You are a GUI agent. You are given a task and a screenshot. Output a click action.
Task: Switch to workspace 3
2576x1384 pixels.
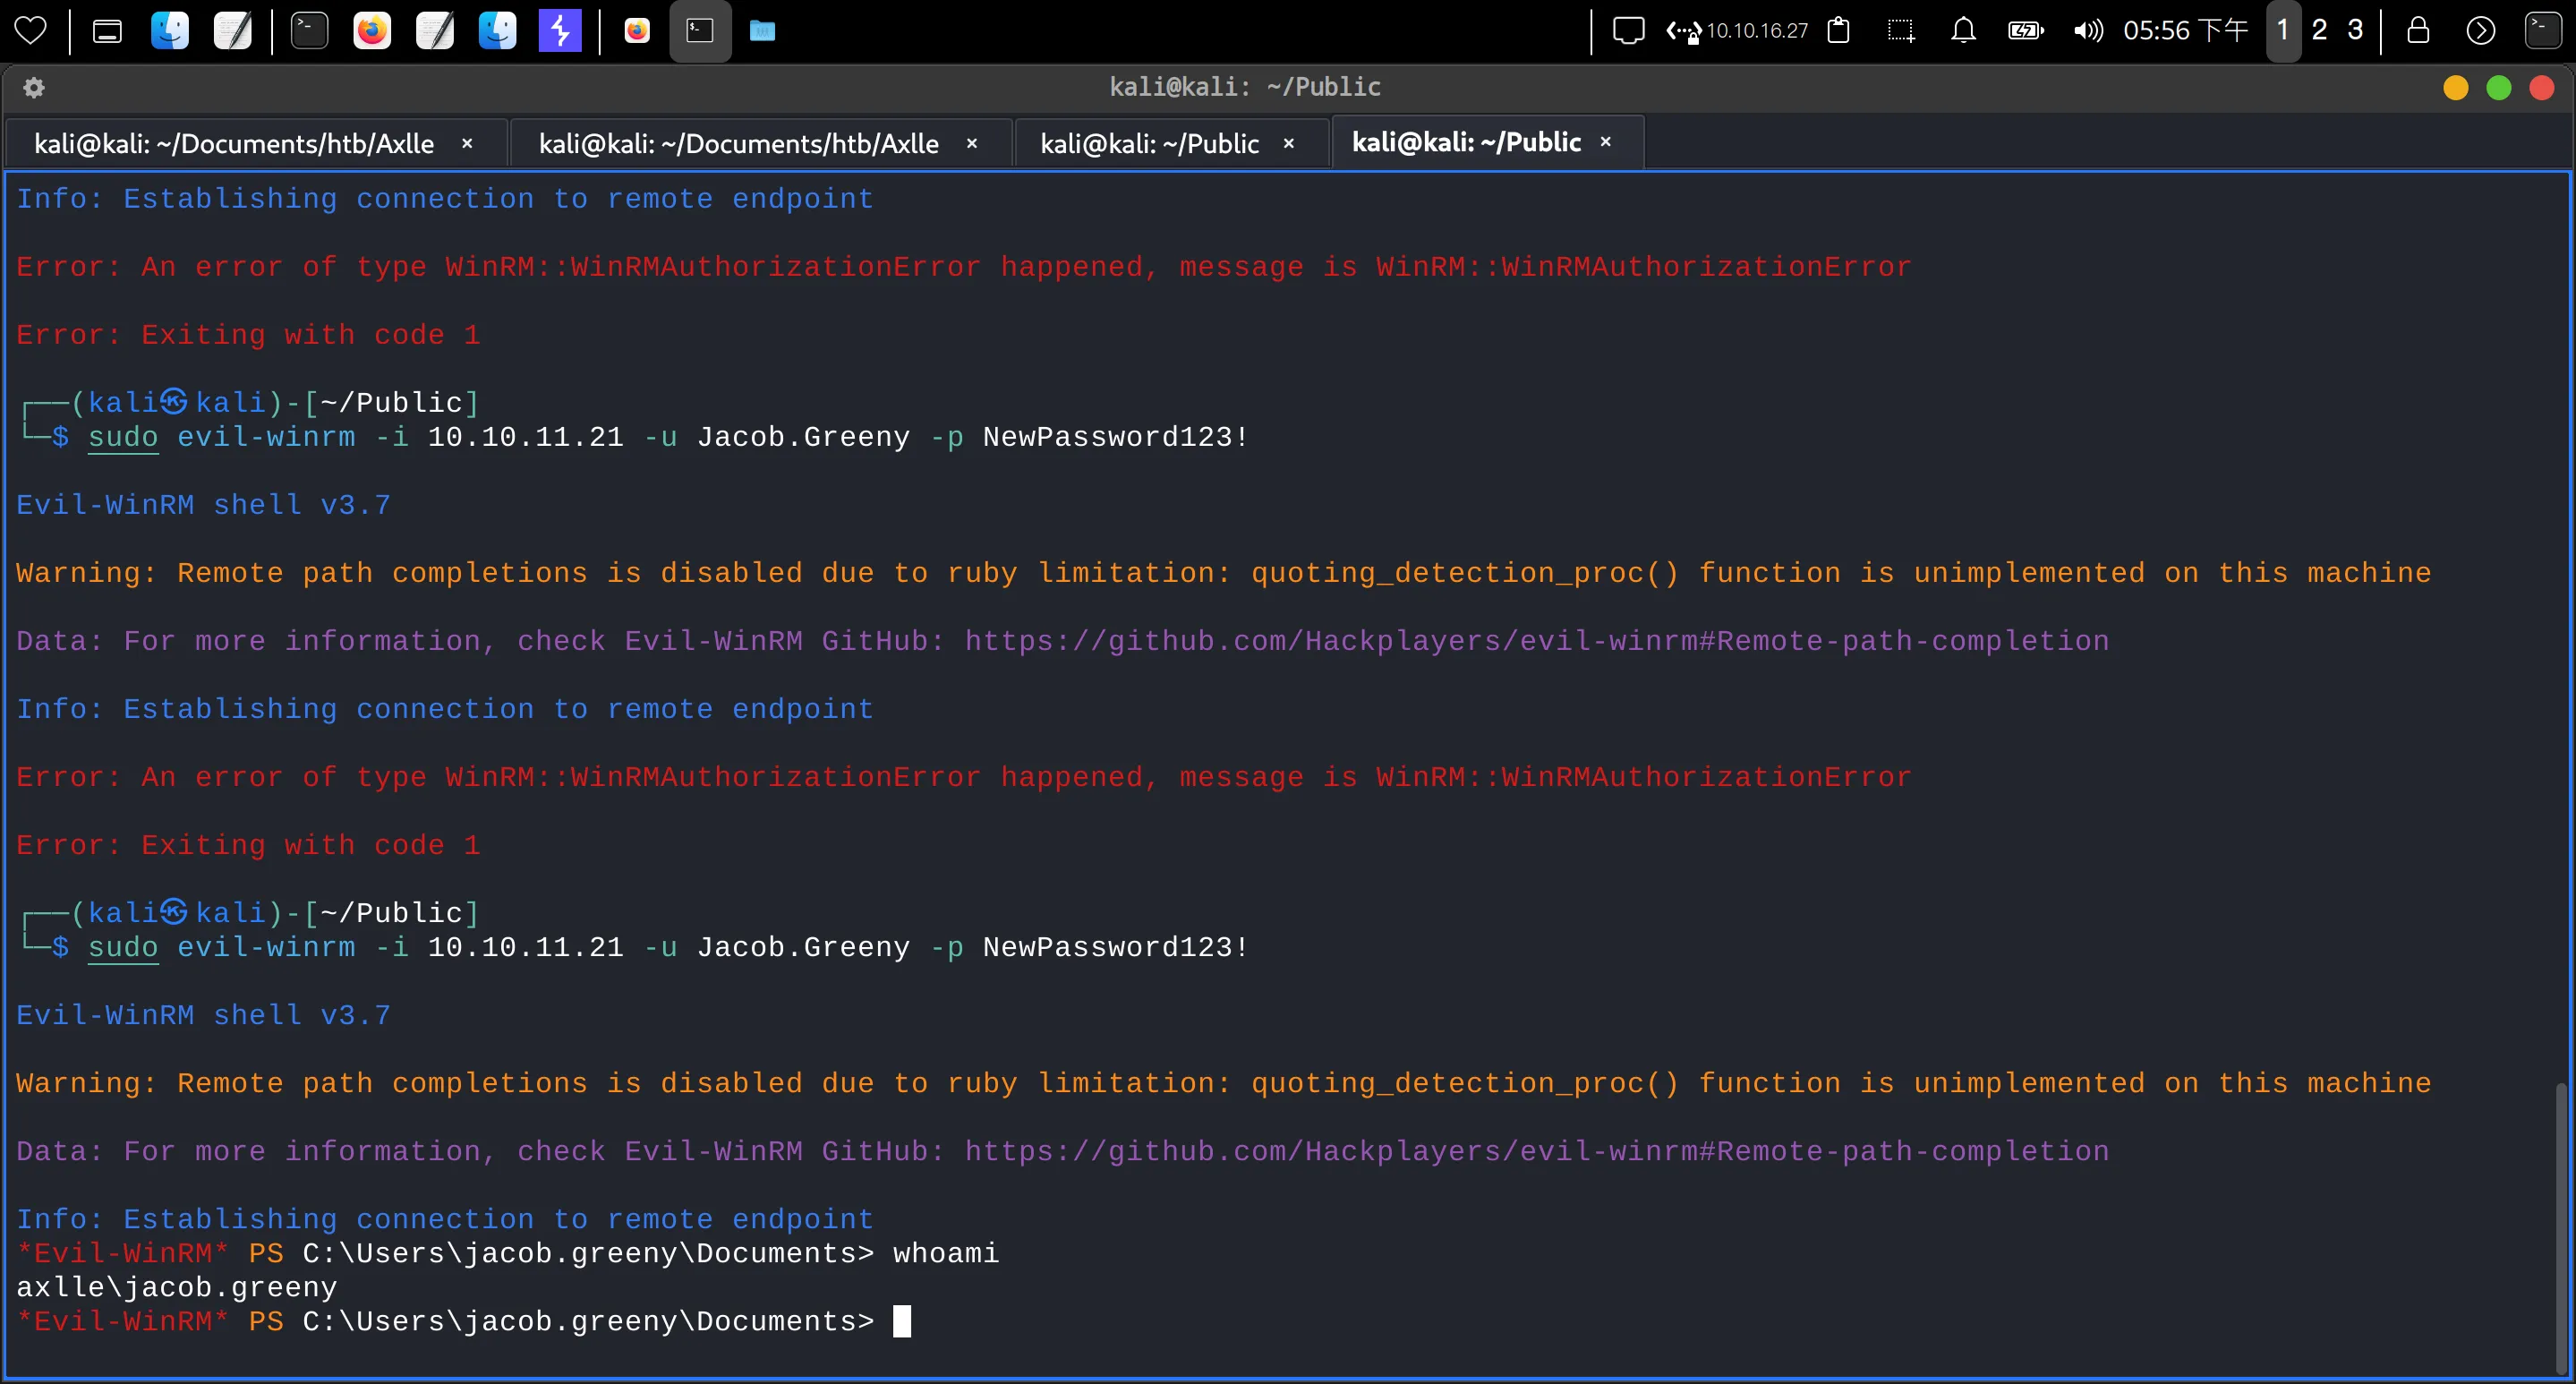coord(2355,31)
